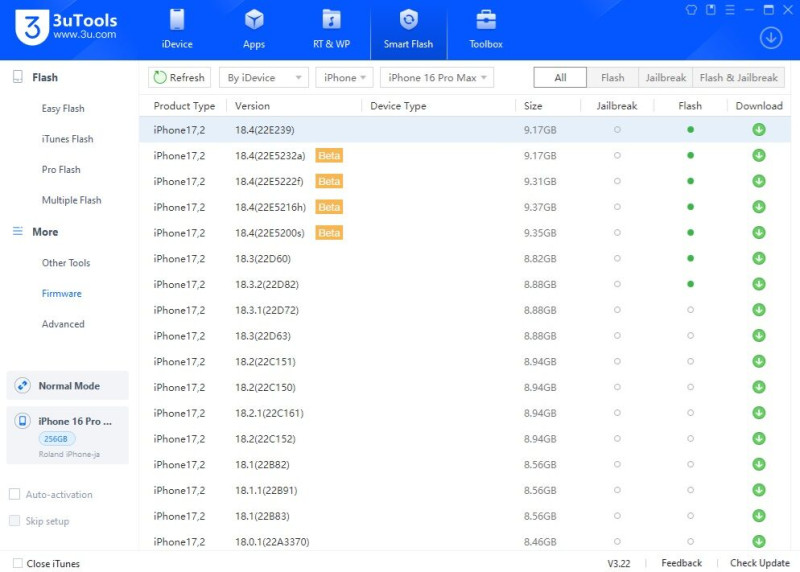Image resolution: width=800 pixels, height=572 pixels.
Task: Filter by Flash & Jailbreak tab
Action: pyautogui.click(x=738, y=78)
